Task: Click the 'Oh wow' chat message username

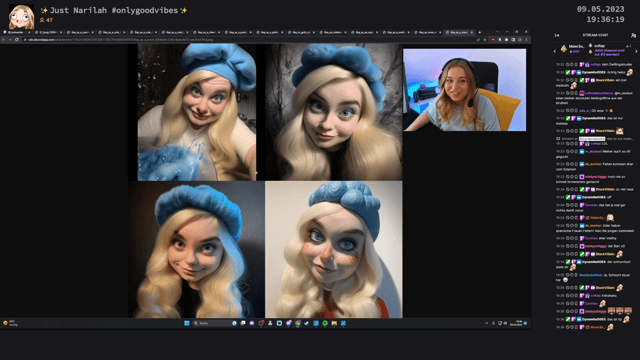Action: 584,110
